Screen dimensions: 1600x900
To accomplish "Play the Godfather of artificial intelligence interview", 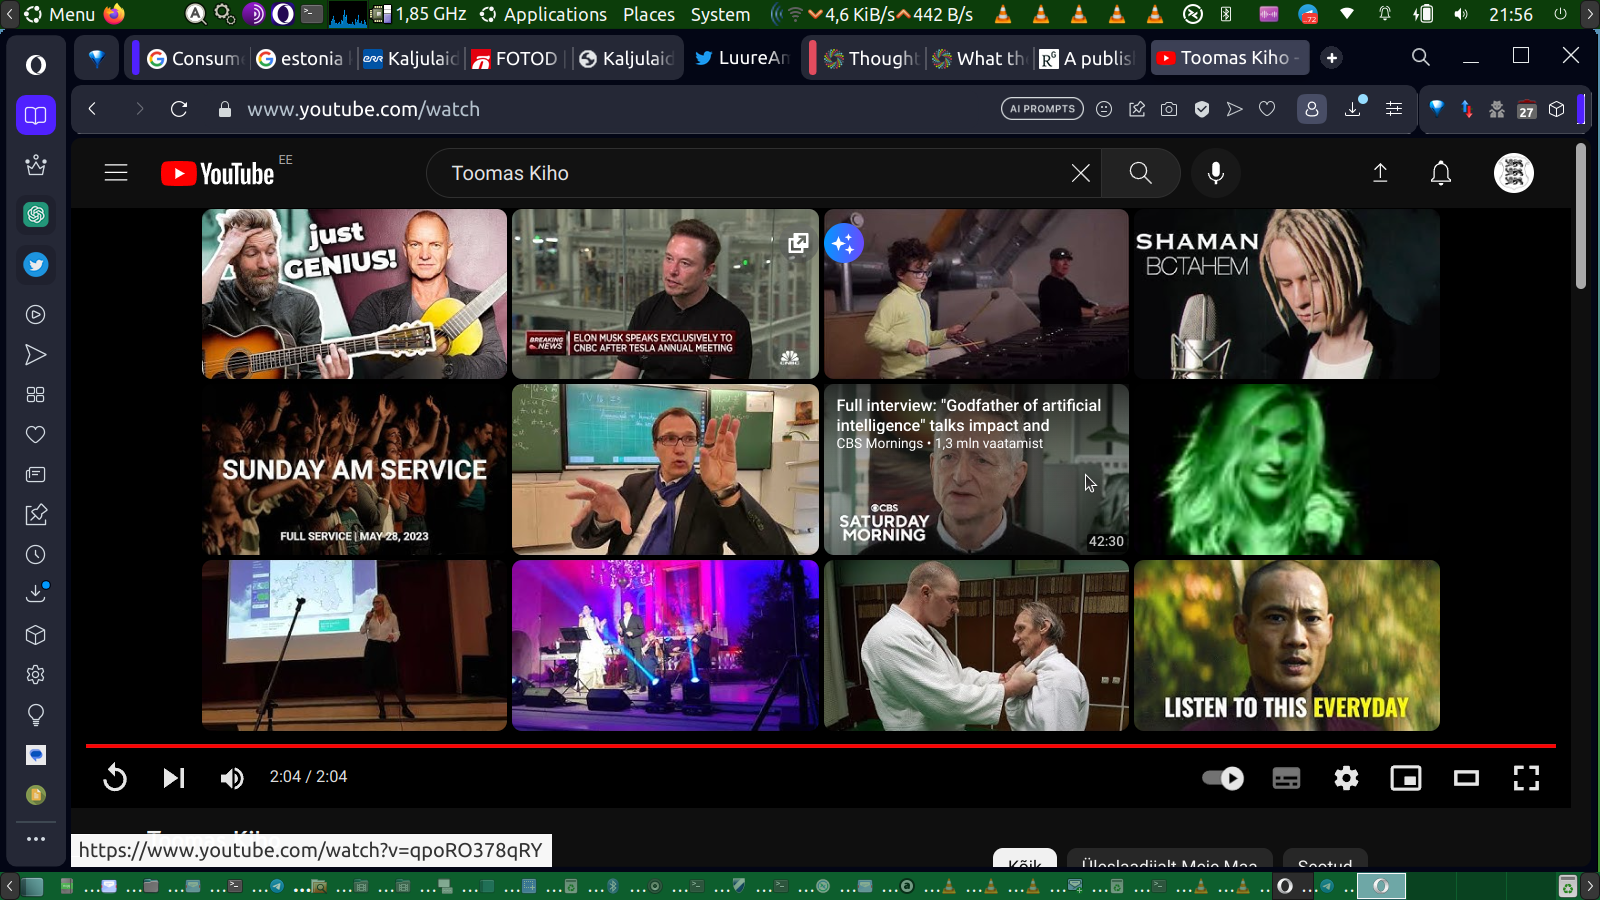I will click(976, 470).
